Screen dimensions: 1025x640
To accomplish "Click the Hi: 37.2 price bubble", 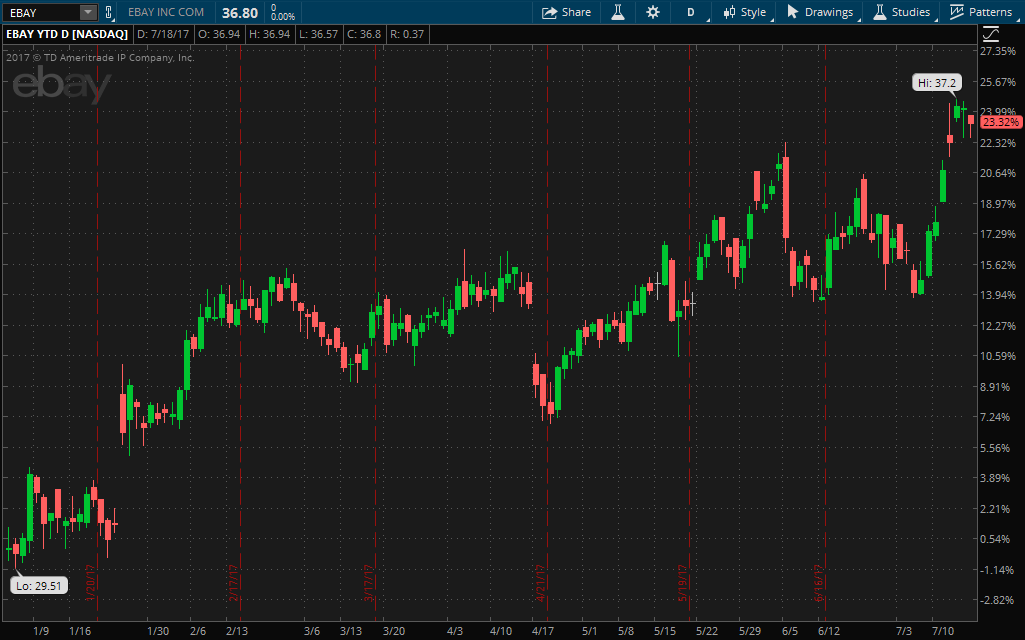I will [935, 82].
